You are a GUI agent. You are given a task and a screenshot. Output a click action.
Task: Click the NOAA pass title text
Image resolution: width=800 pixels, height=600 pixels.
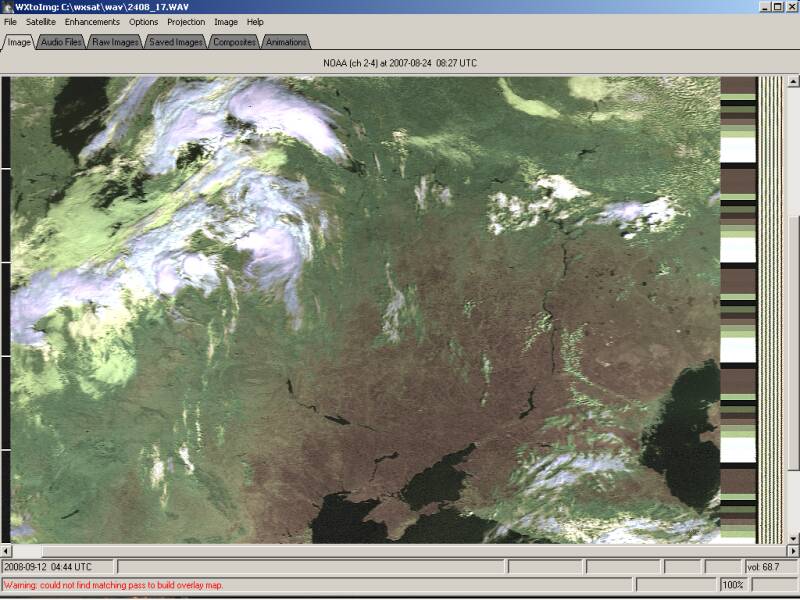[x=400, y=63]
